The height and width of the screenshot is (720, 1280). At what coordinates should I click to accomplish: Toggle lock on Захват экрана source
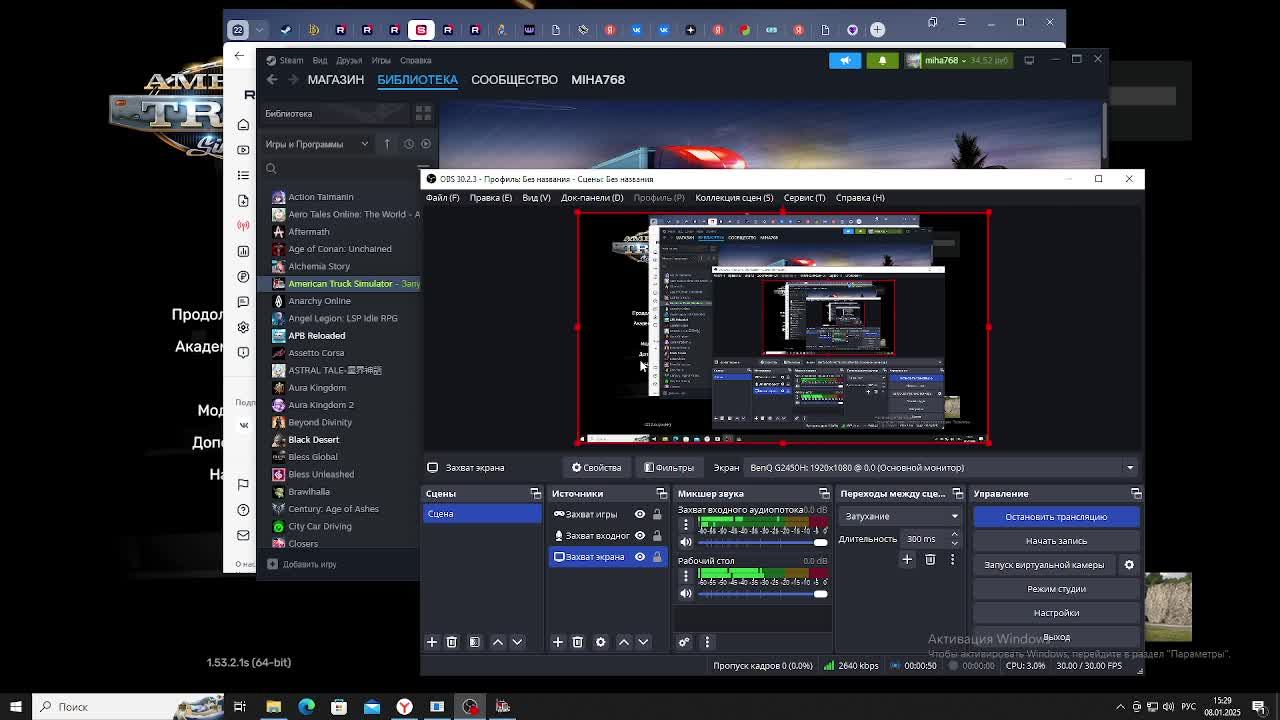click(x=657, y=557)
